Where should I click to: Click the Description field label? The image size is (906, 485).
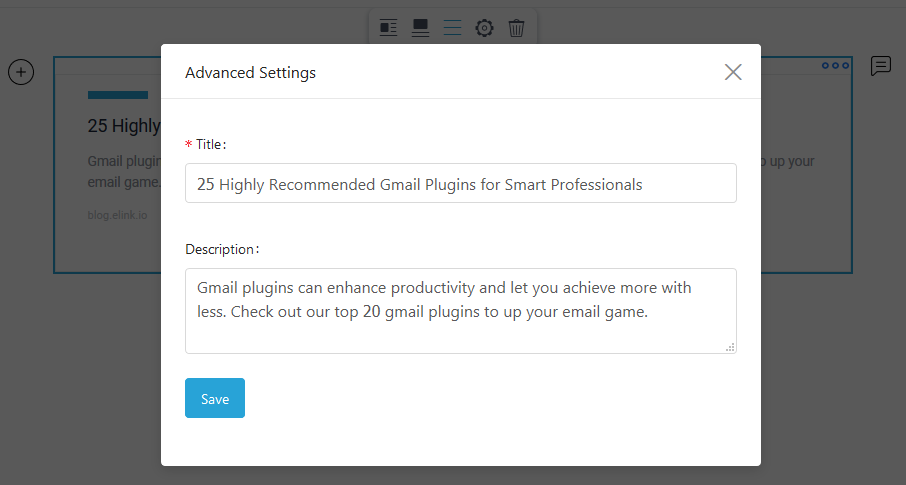pos(222,249)
